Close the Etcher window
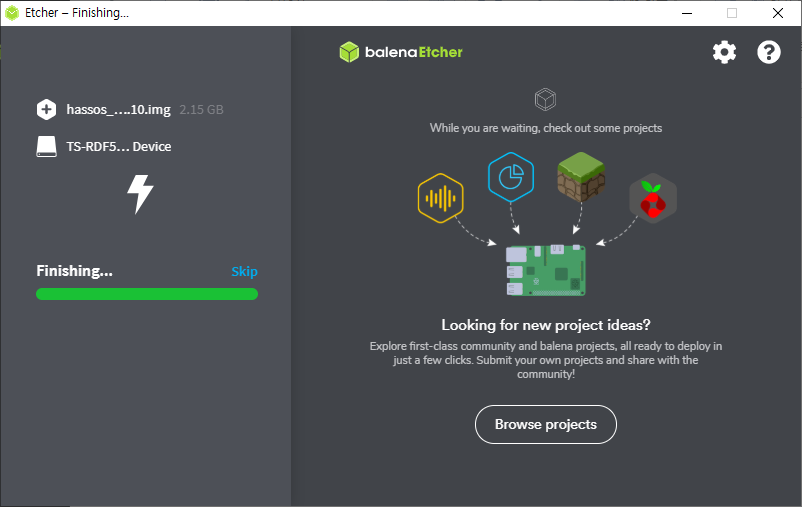Screen dimensions: 802x507 778,13
